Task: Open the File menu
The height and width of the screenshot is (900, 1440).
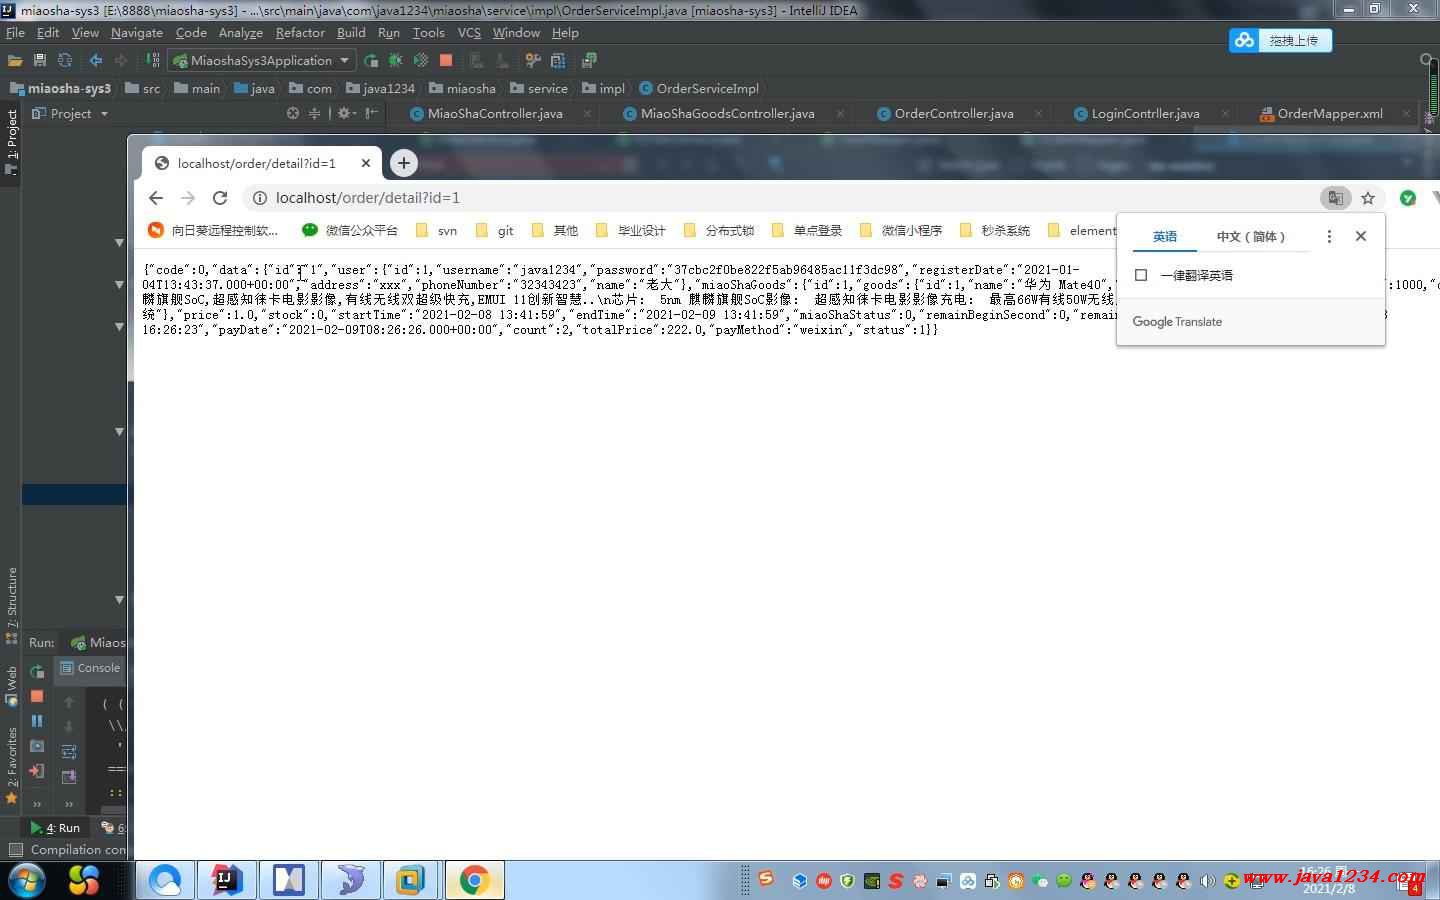Action: click(x=15, y=32)
